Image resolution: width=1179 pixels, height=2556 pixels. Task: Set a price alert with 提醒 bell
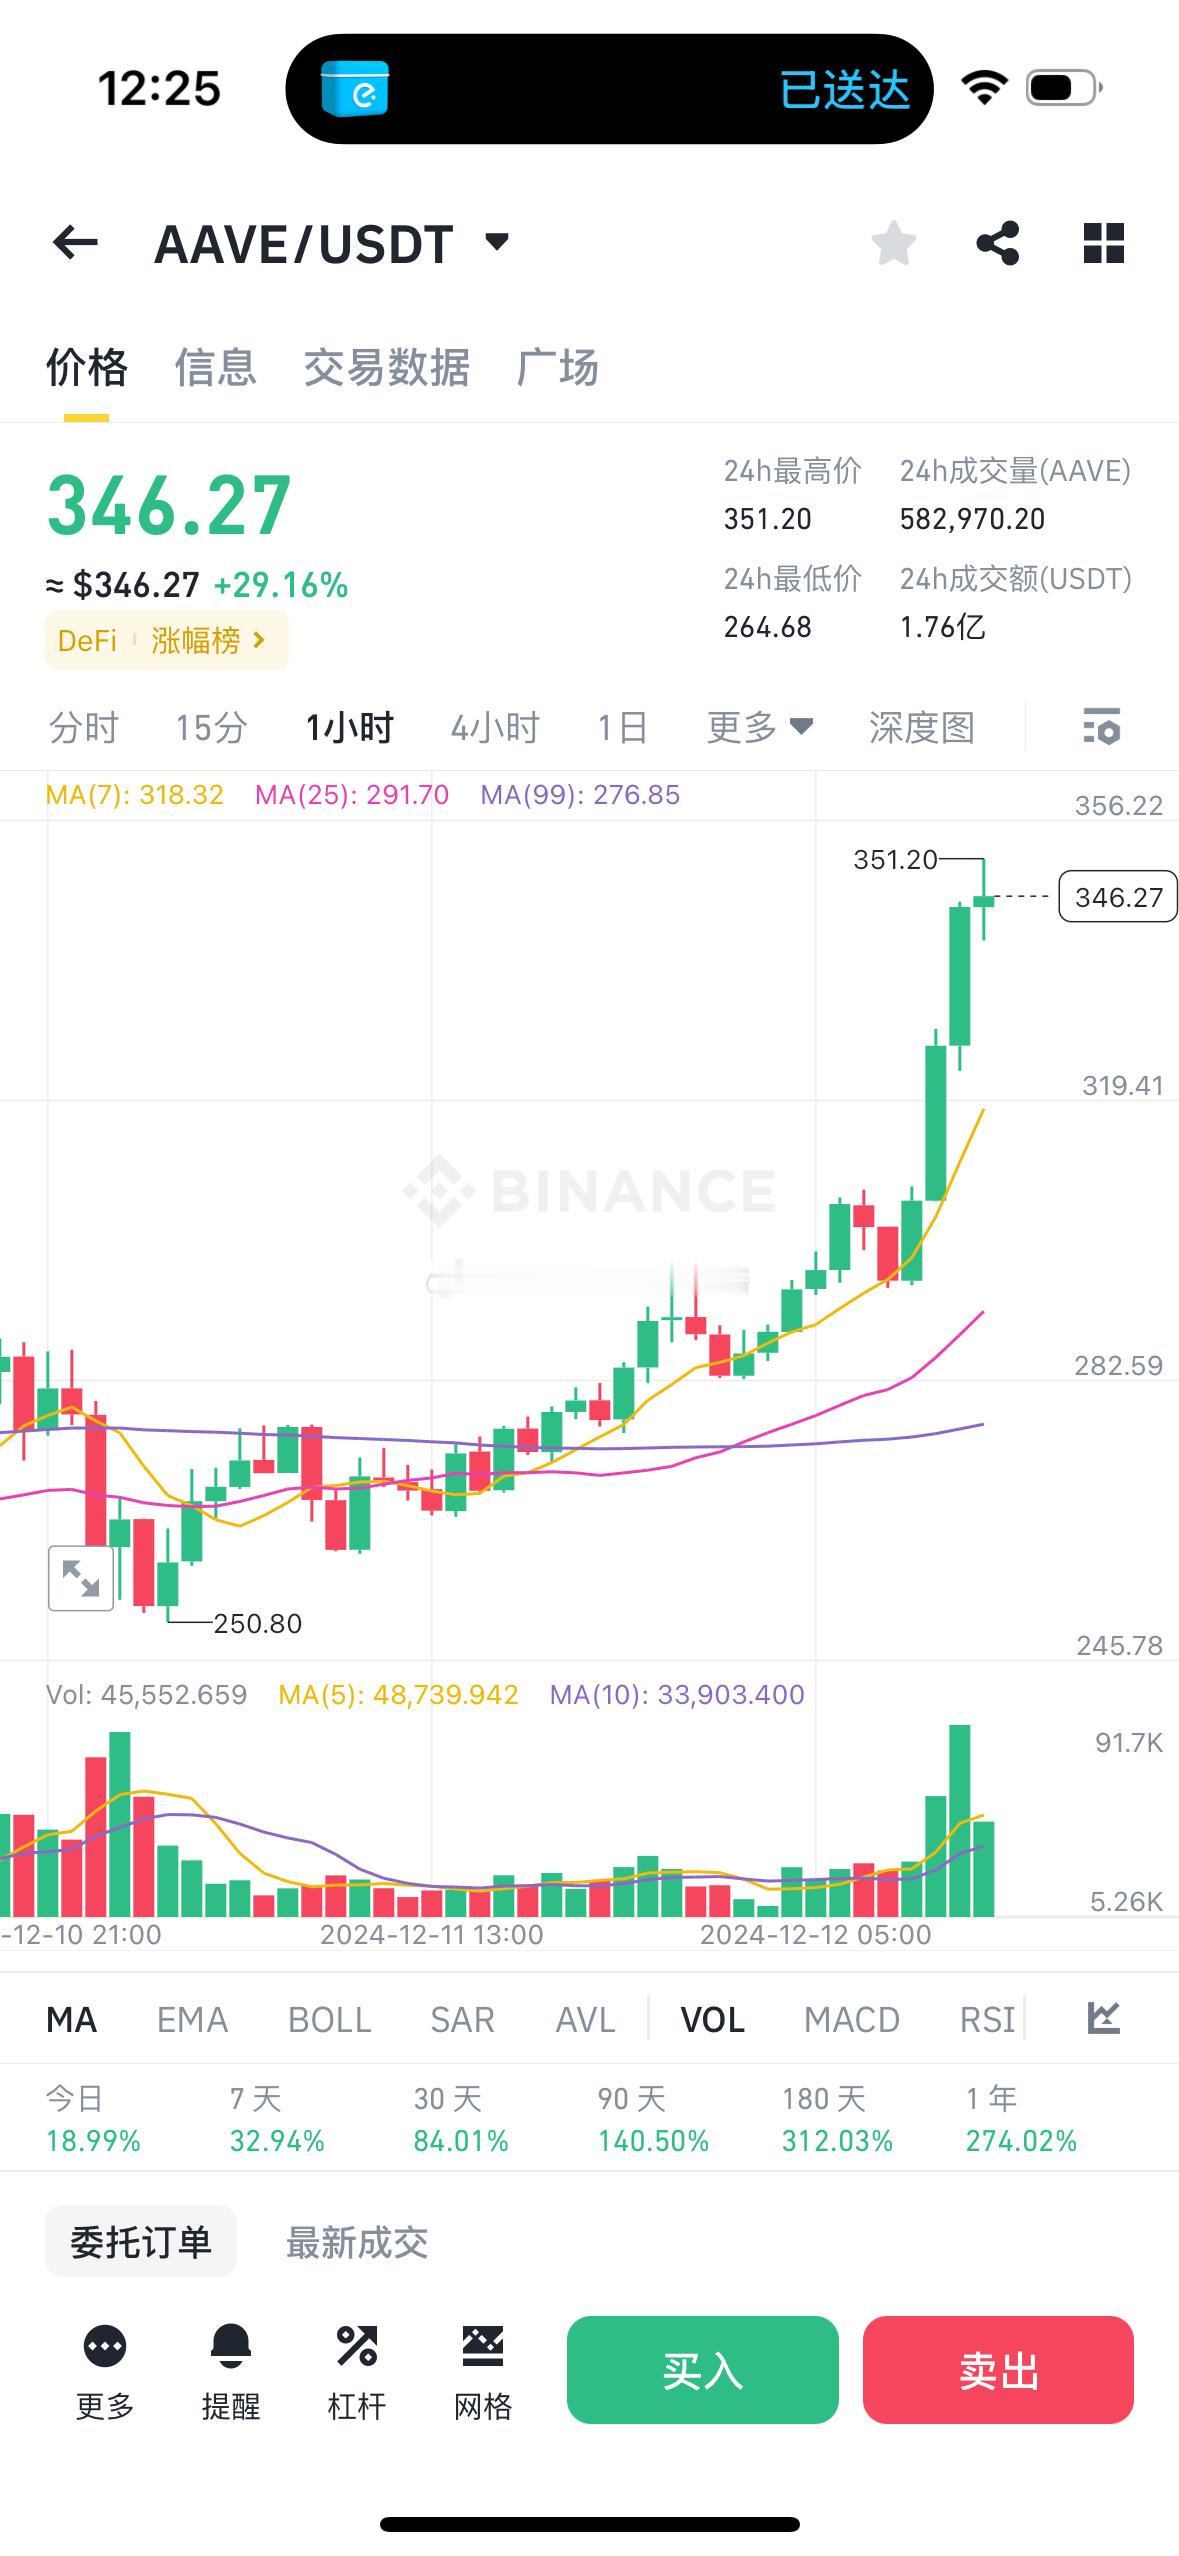pos(231,2372)
